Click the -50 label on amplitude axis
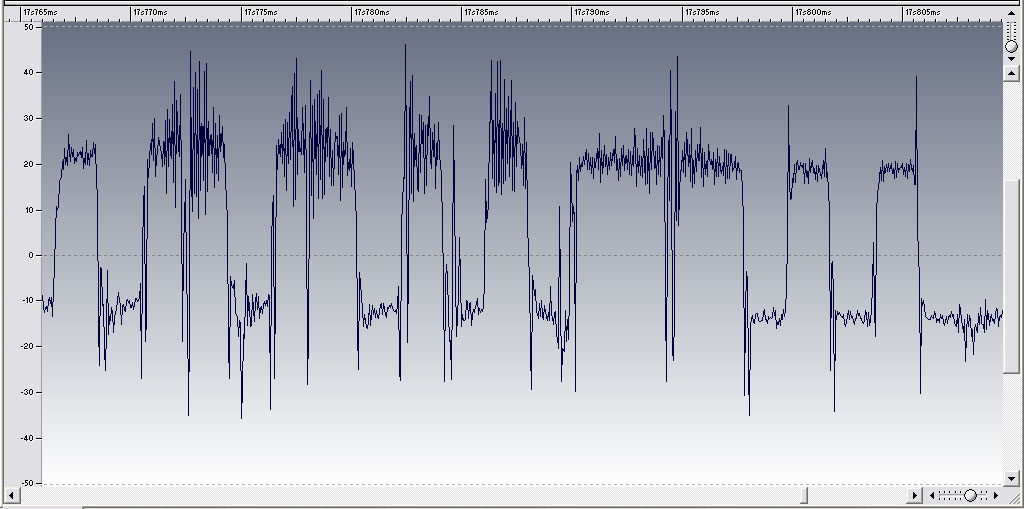This screenshot has height=509, width=1024. point(27,483)
